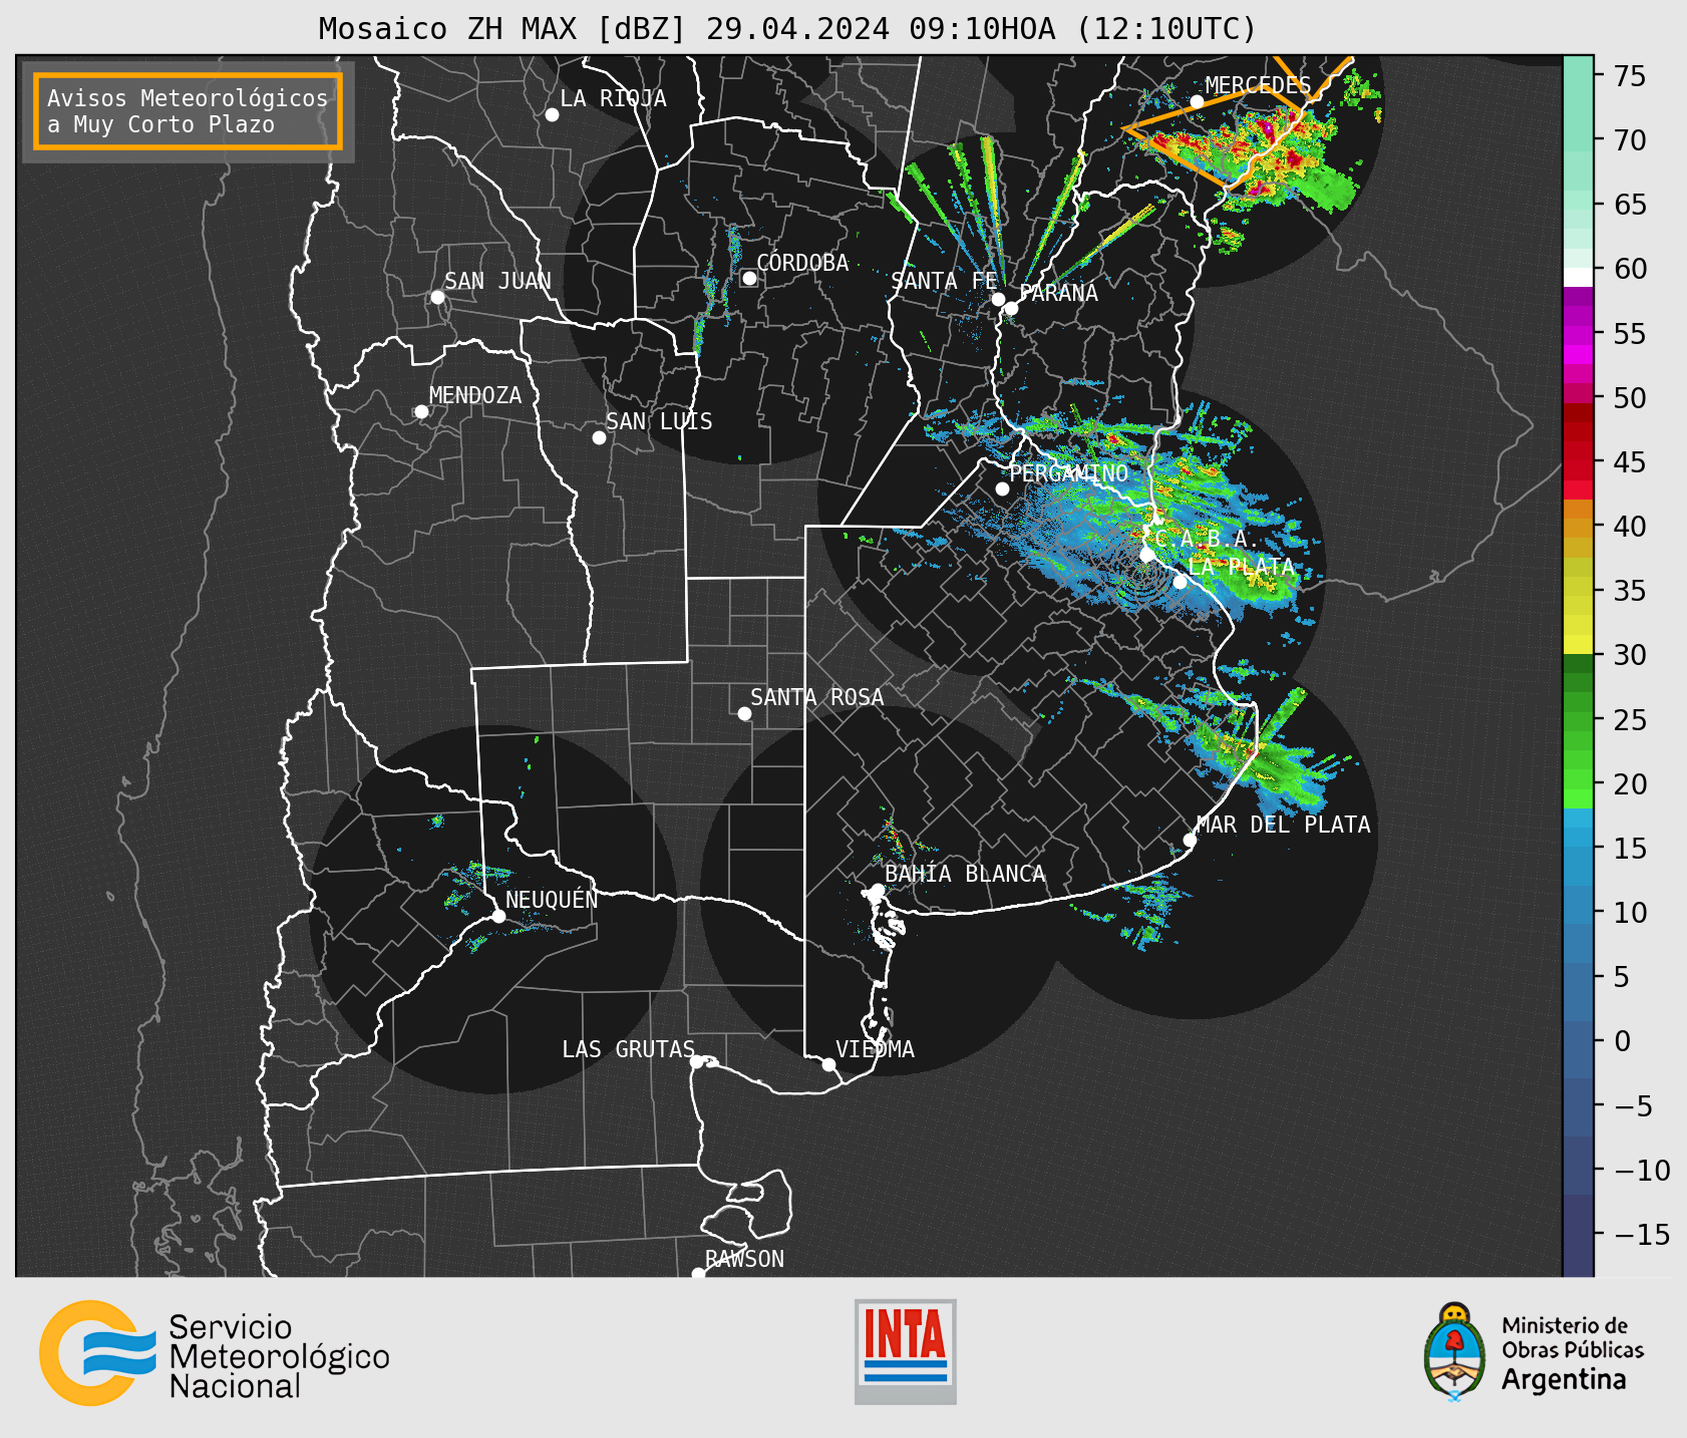Click the MENDOZA city marker dot
Viewport: 1687px width, 1438px height.
coord(421,412)
